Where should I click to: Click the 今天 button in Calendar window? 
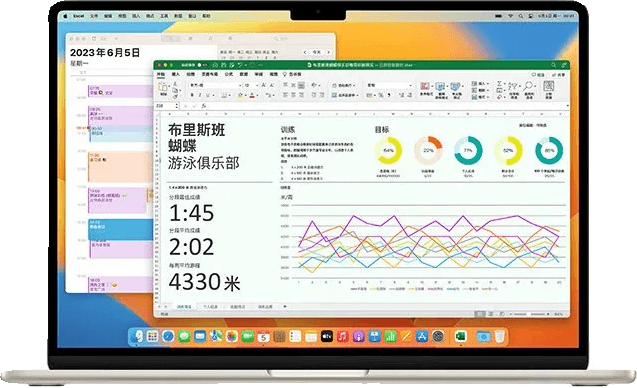pyautogui.click(x=316, y=52)
